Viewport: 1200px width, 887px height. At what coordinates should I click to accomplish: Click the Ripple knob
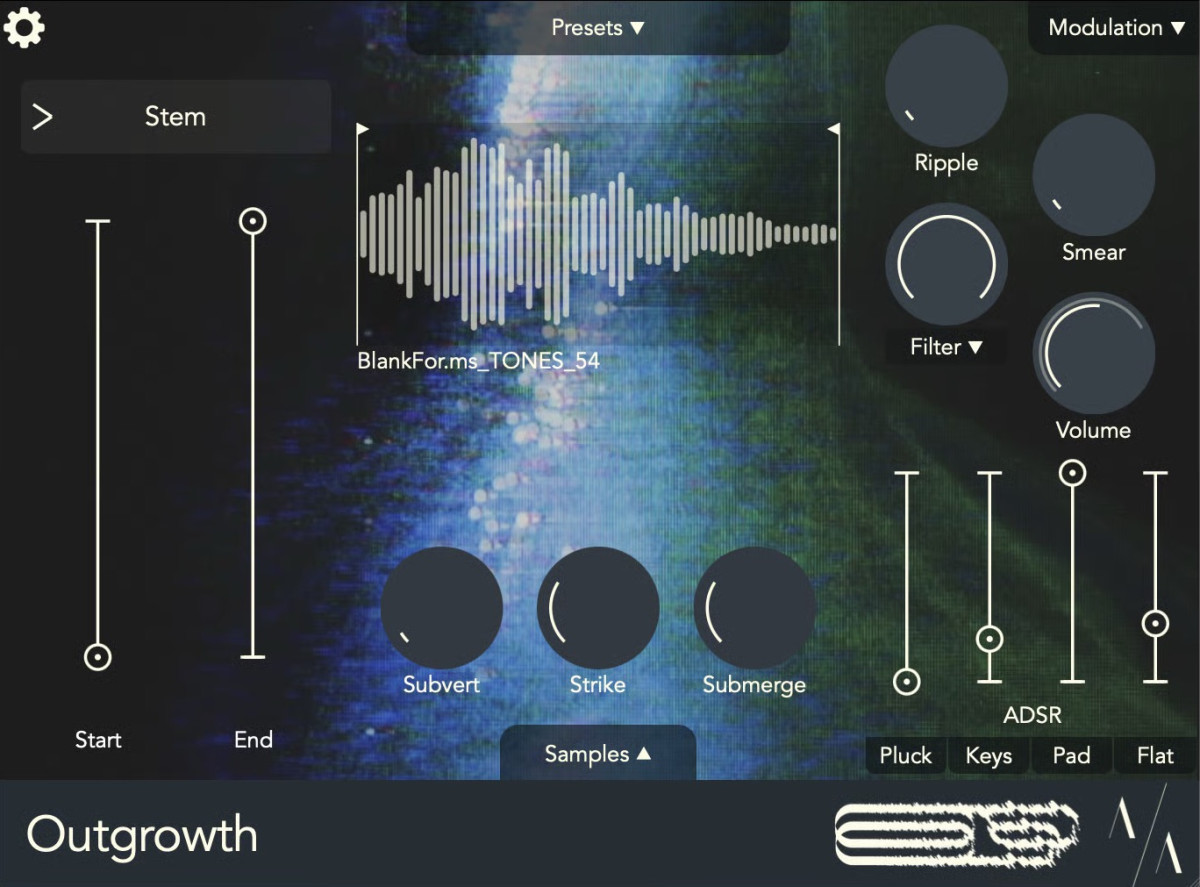pos(946,87)
